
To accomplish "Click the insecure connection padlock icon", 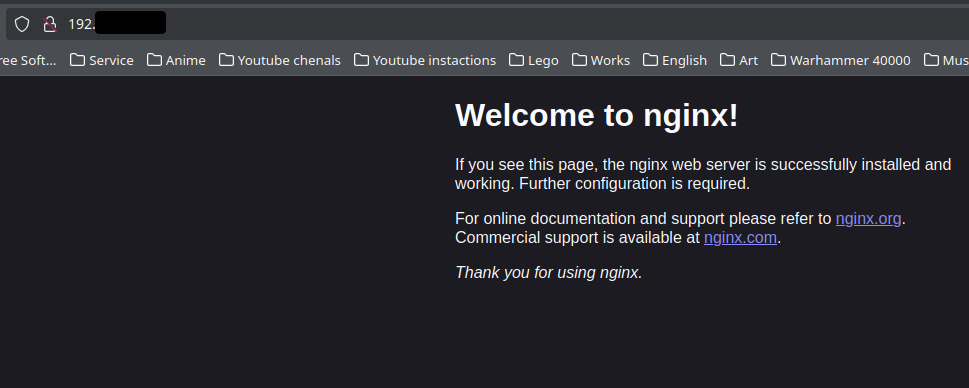I will [50, 24].
